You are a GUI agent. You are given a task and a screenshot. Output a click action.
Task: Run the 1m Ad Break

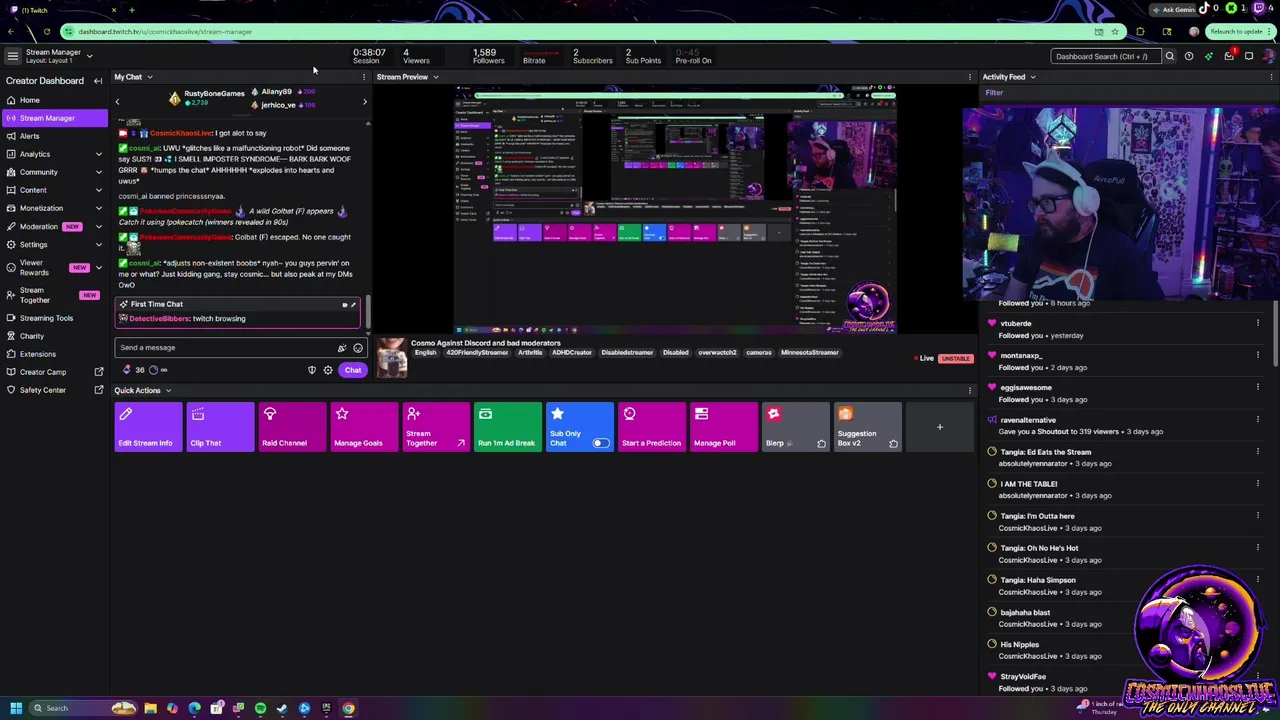tap(508, 427)
